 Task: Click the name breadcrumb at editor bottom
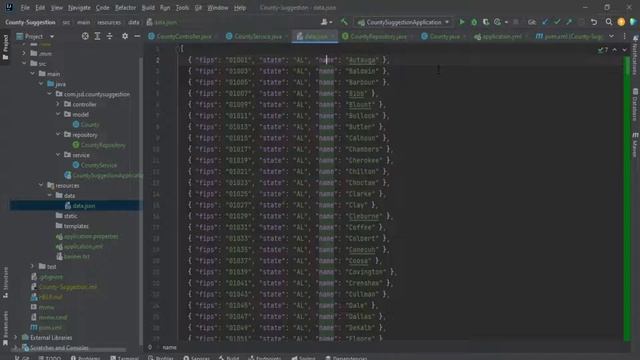tap(169, 347)
